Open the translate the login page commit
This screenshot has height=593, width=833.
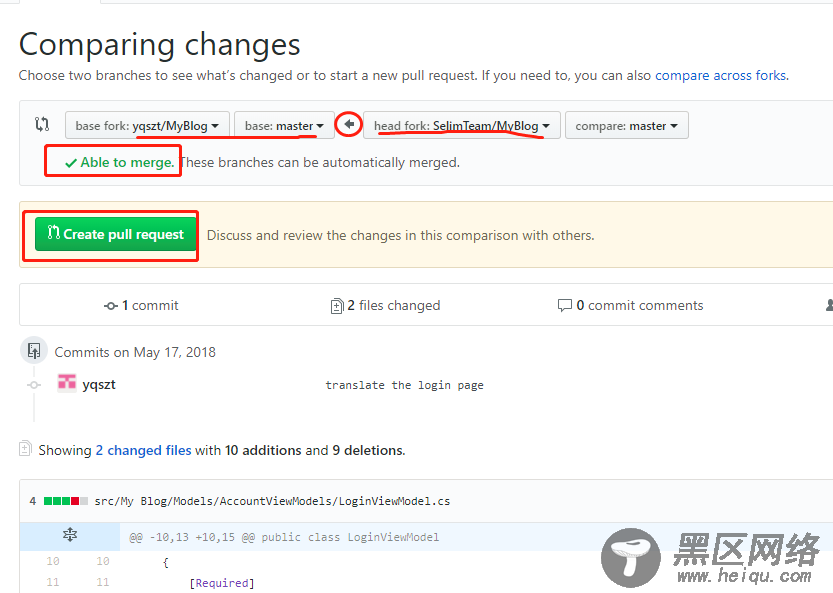[x=404, y=385]
